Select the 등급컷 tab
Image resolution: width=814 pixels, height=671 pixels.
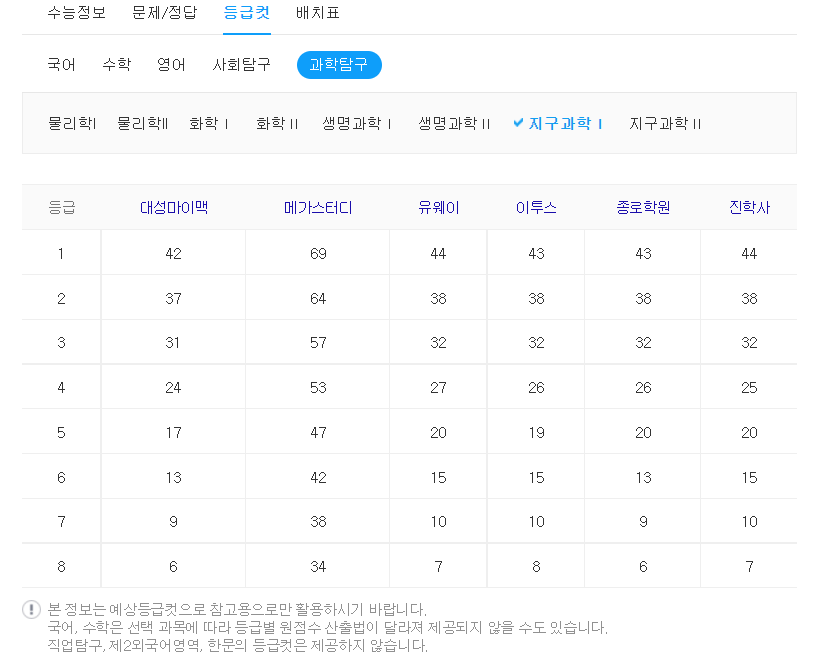[247, 12]
